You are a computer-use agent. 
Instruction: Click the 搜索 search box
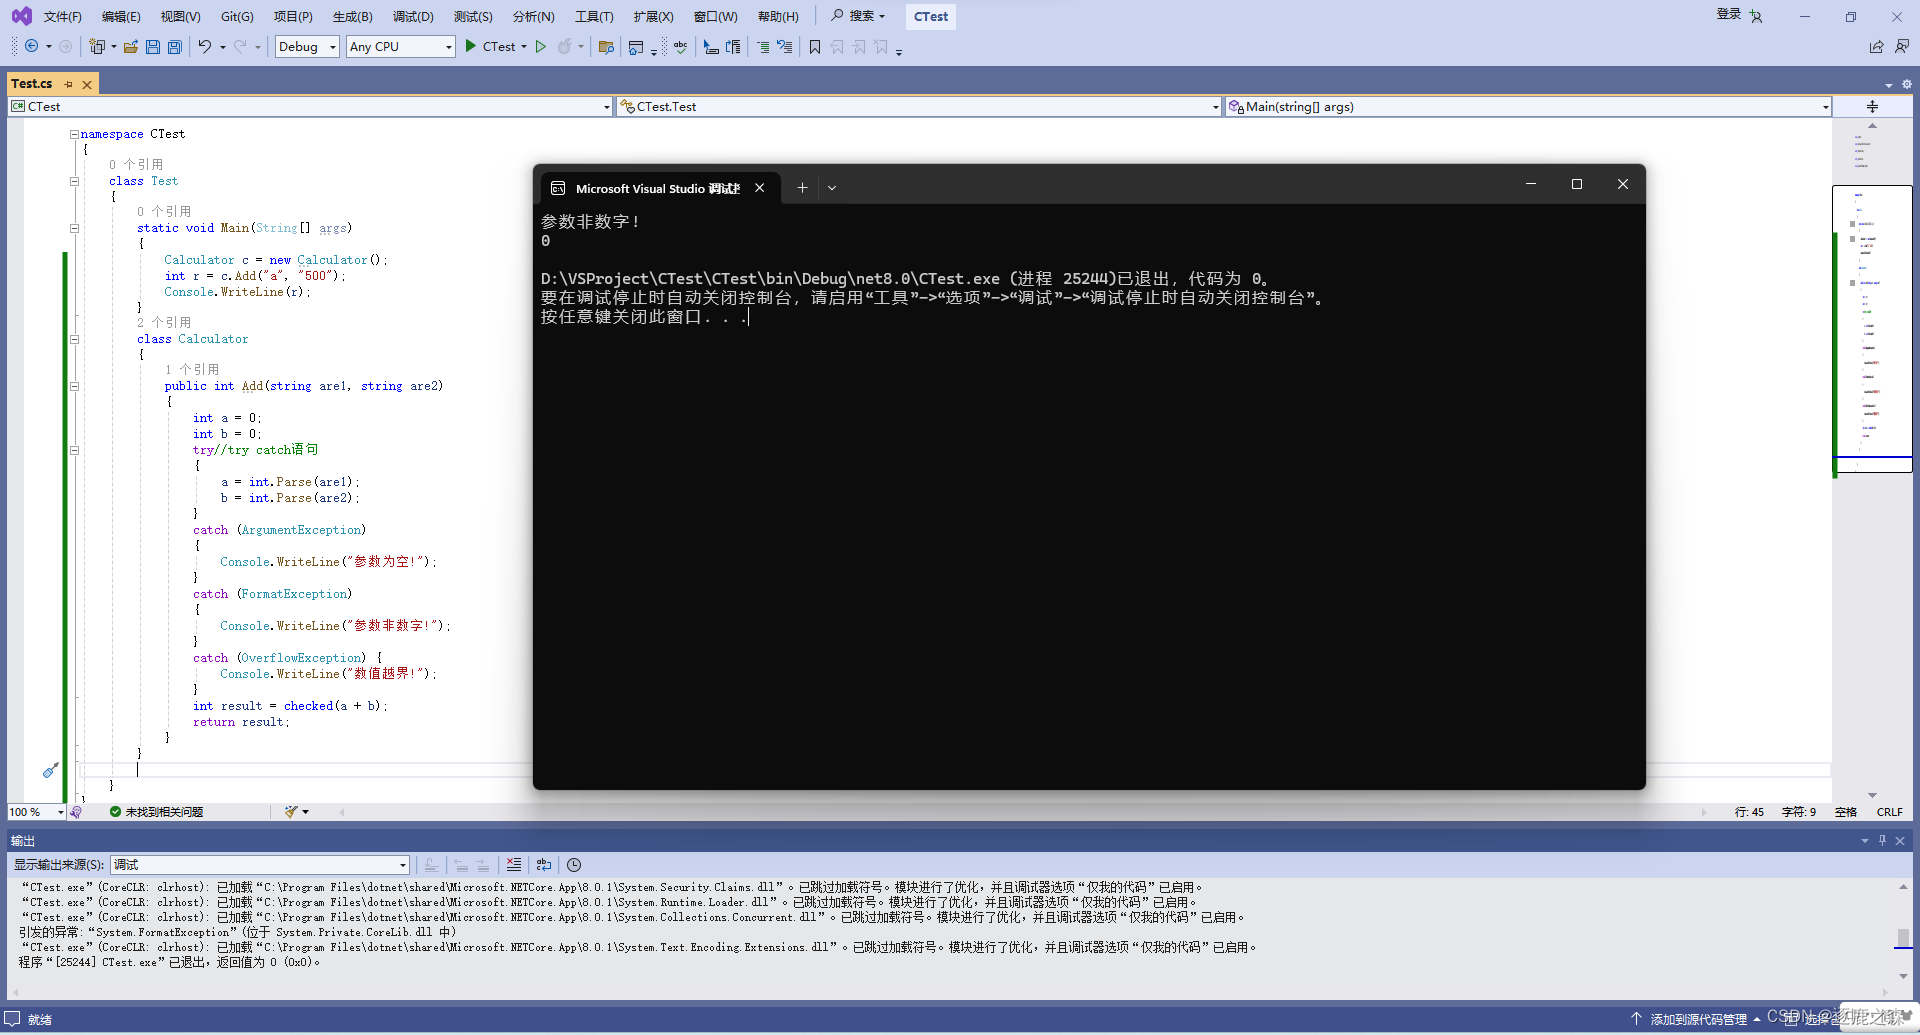[x=859, y=16]
